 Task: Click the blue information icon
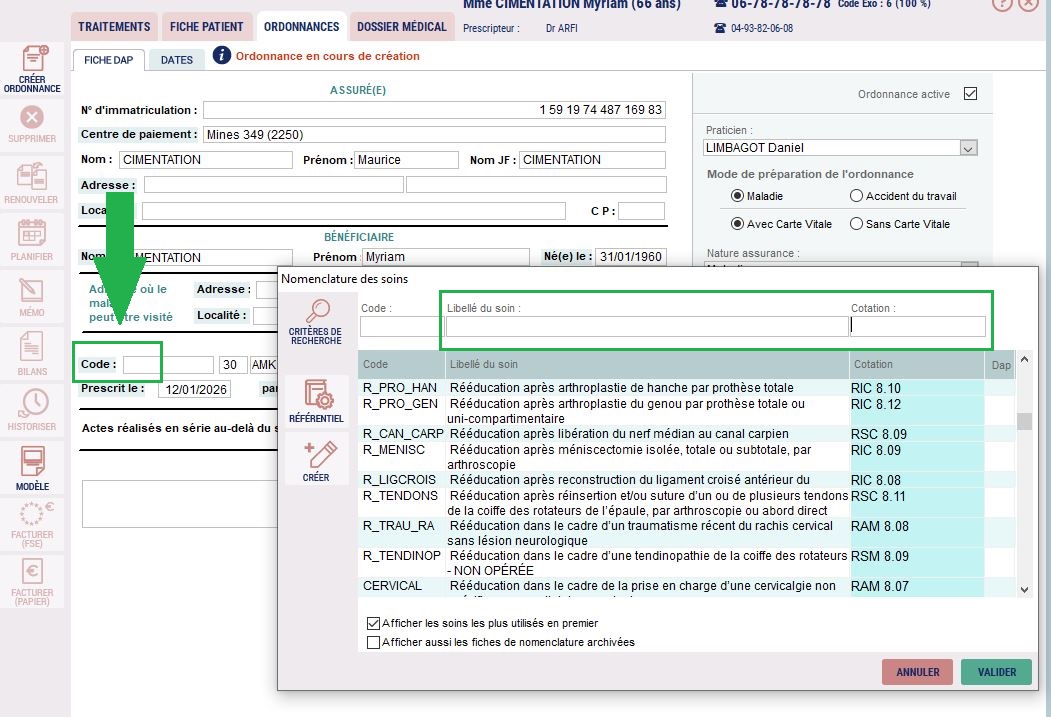(x=221, y=55)
